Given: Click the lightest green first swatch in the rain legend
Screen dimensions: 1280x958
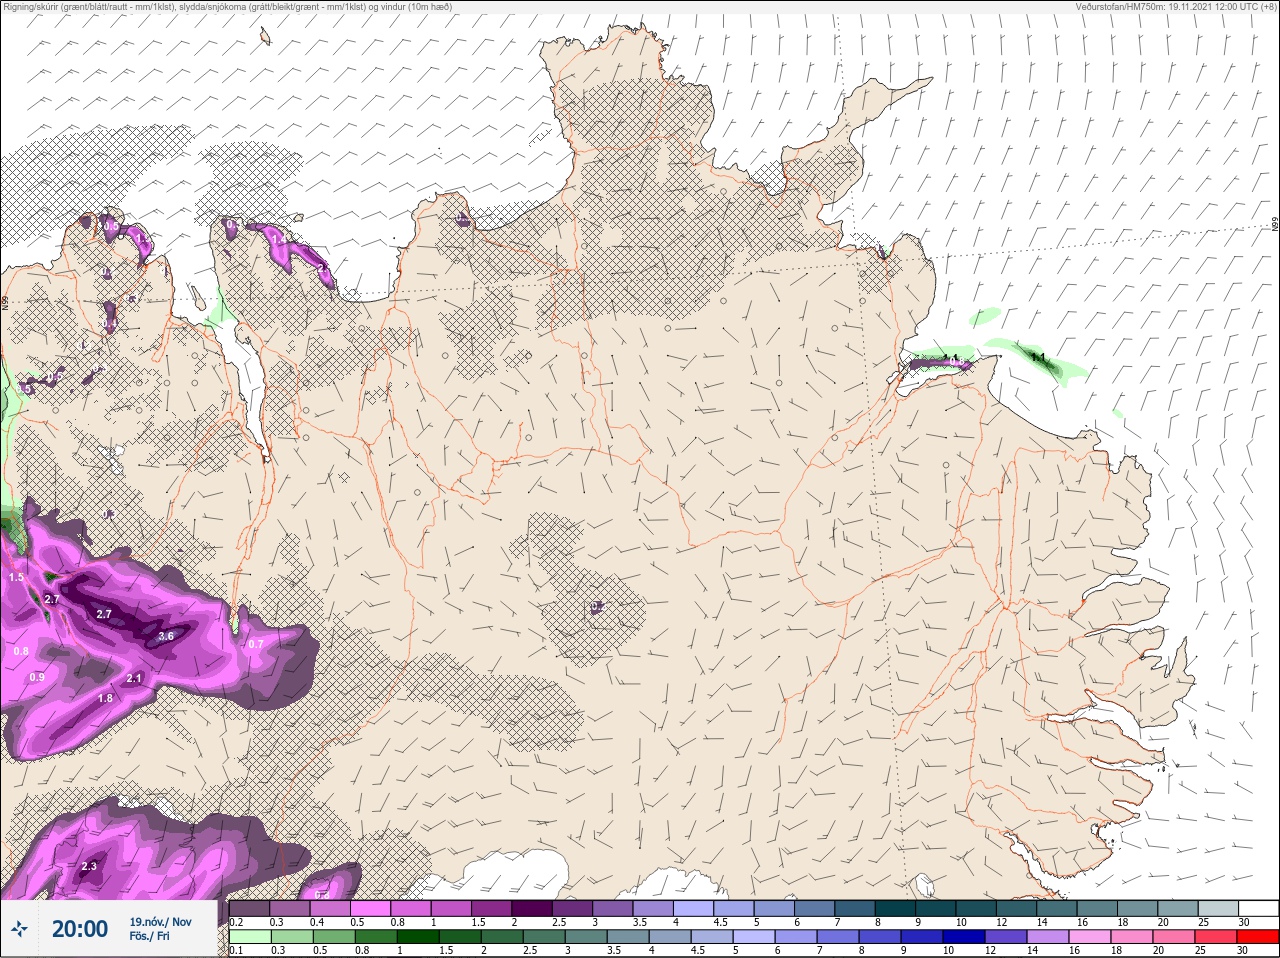Looking at the screenshot, I should pos(250,937).
